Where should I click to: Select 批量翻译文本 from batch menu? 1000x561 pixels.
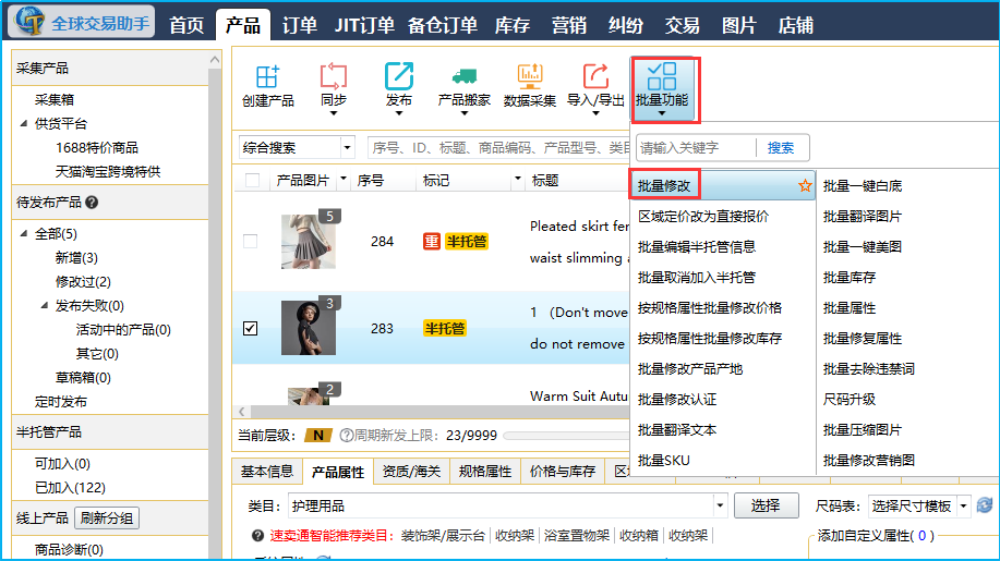[677, 430]
